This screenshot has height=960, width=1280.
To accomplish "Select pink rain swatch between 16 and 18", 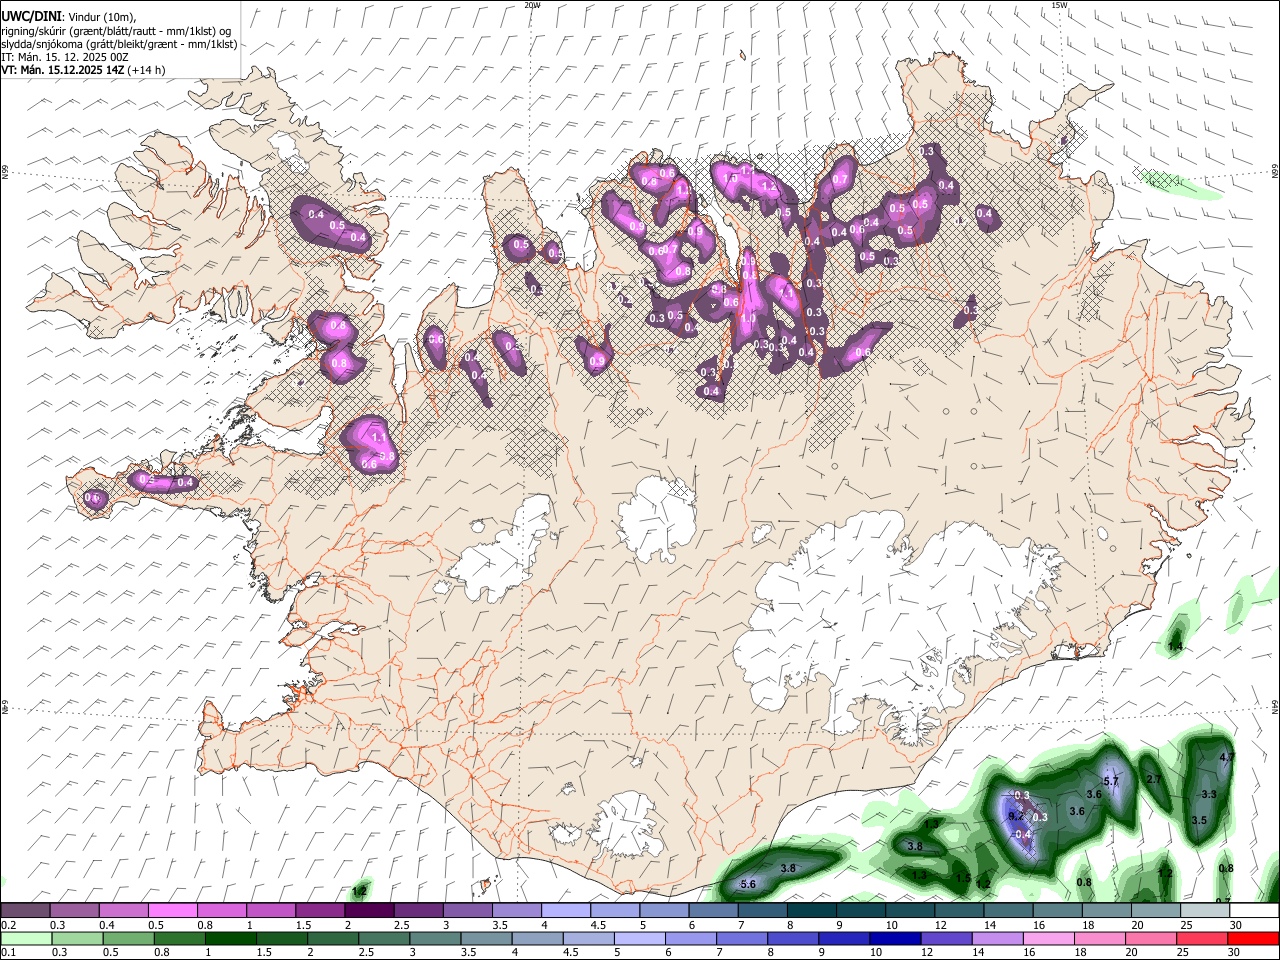I will coord(1049,939).
